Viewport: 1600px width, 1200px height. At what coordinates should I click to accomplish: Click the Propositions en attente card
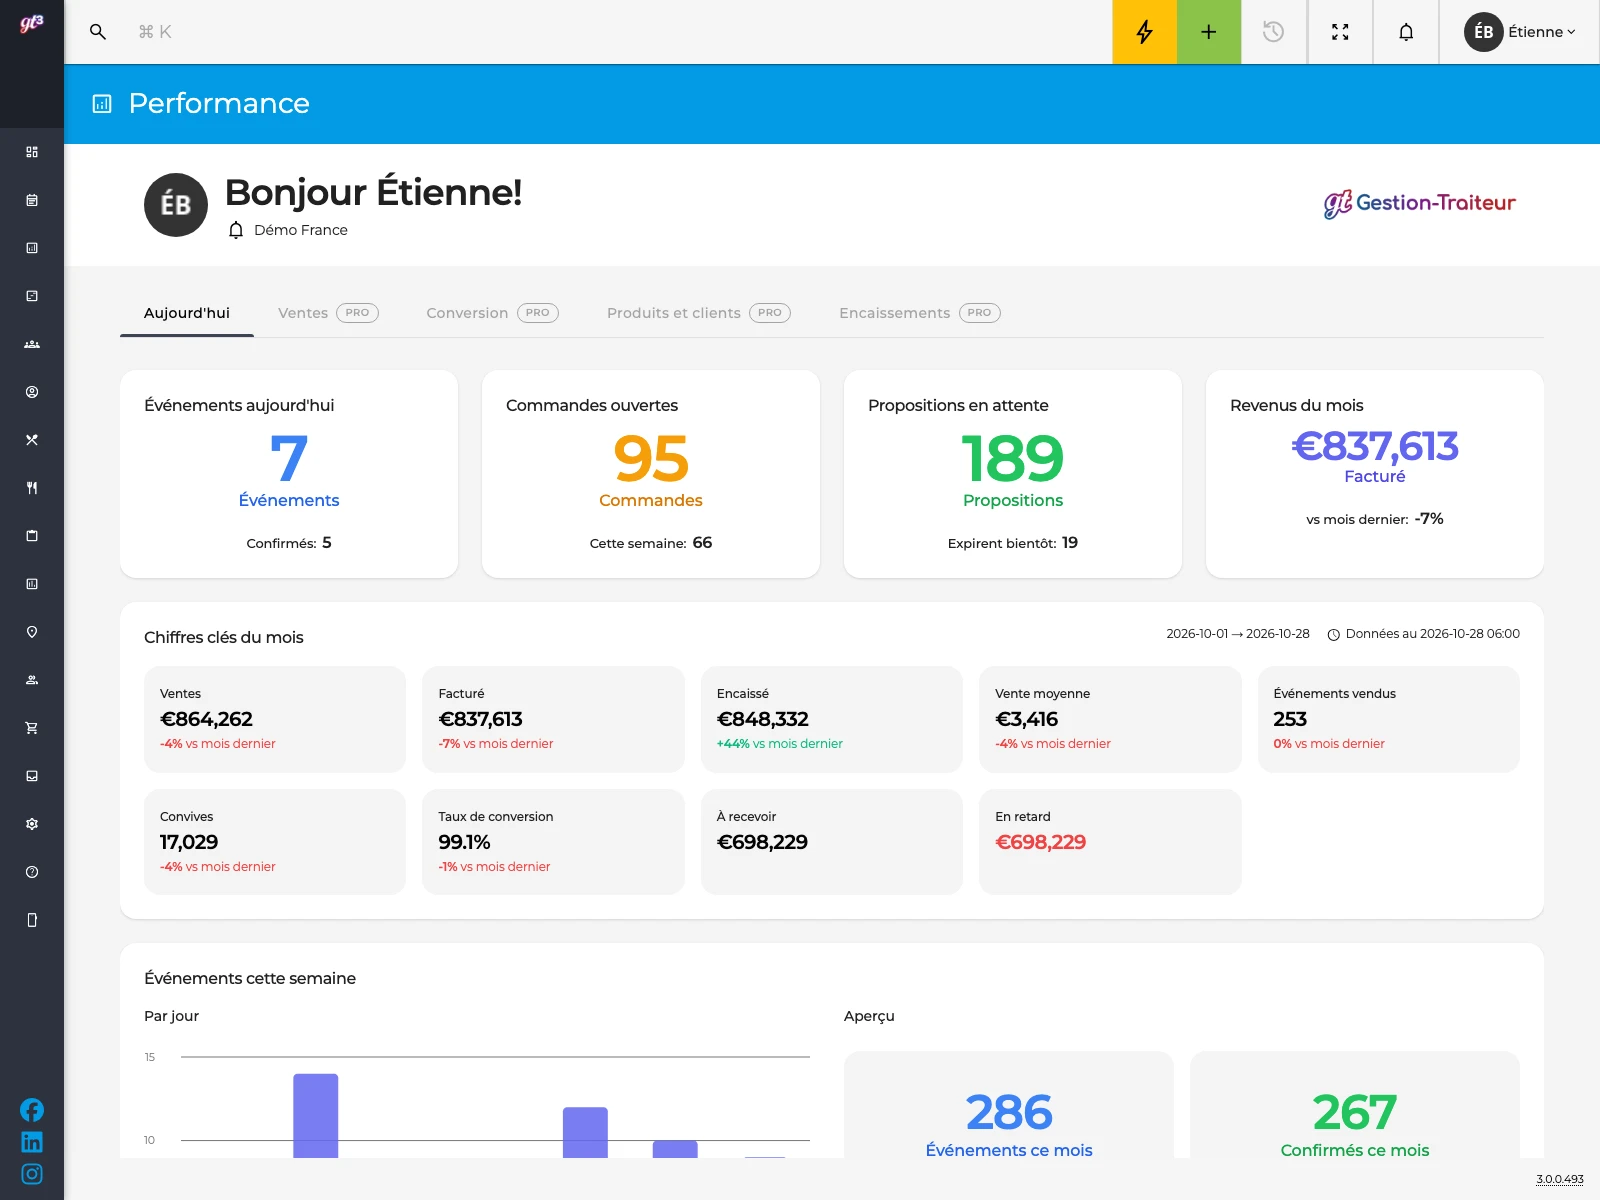[1013, 474]
